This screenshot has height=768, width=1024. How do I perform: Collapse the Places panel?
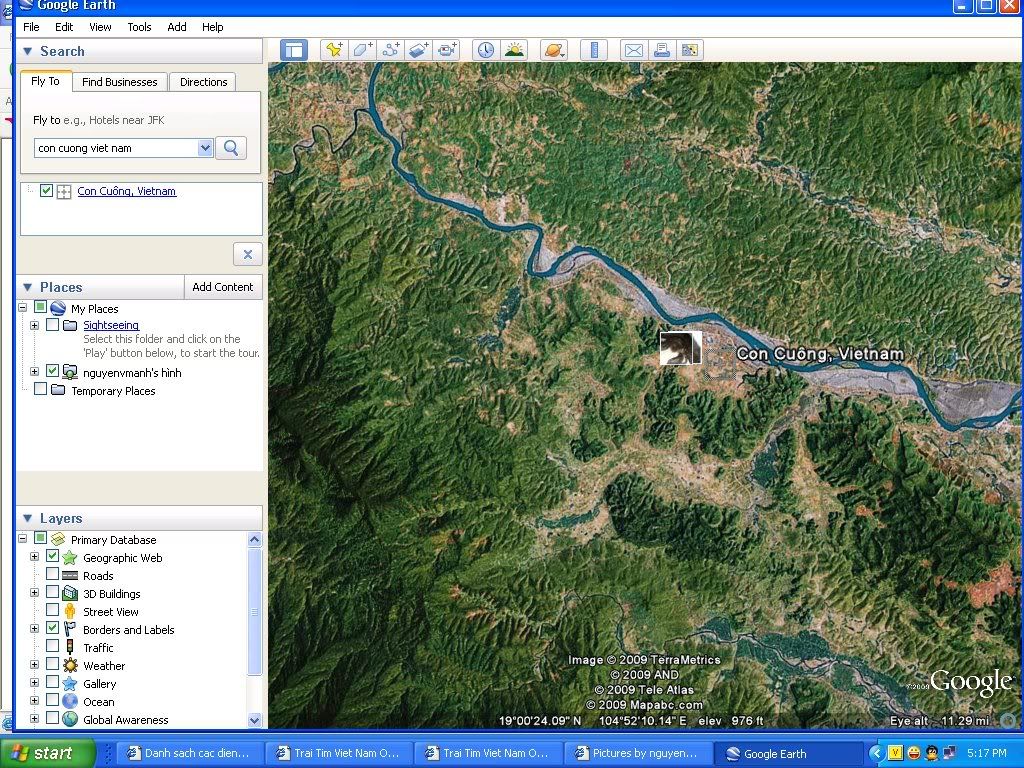point(27,287)
